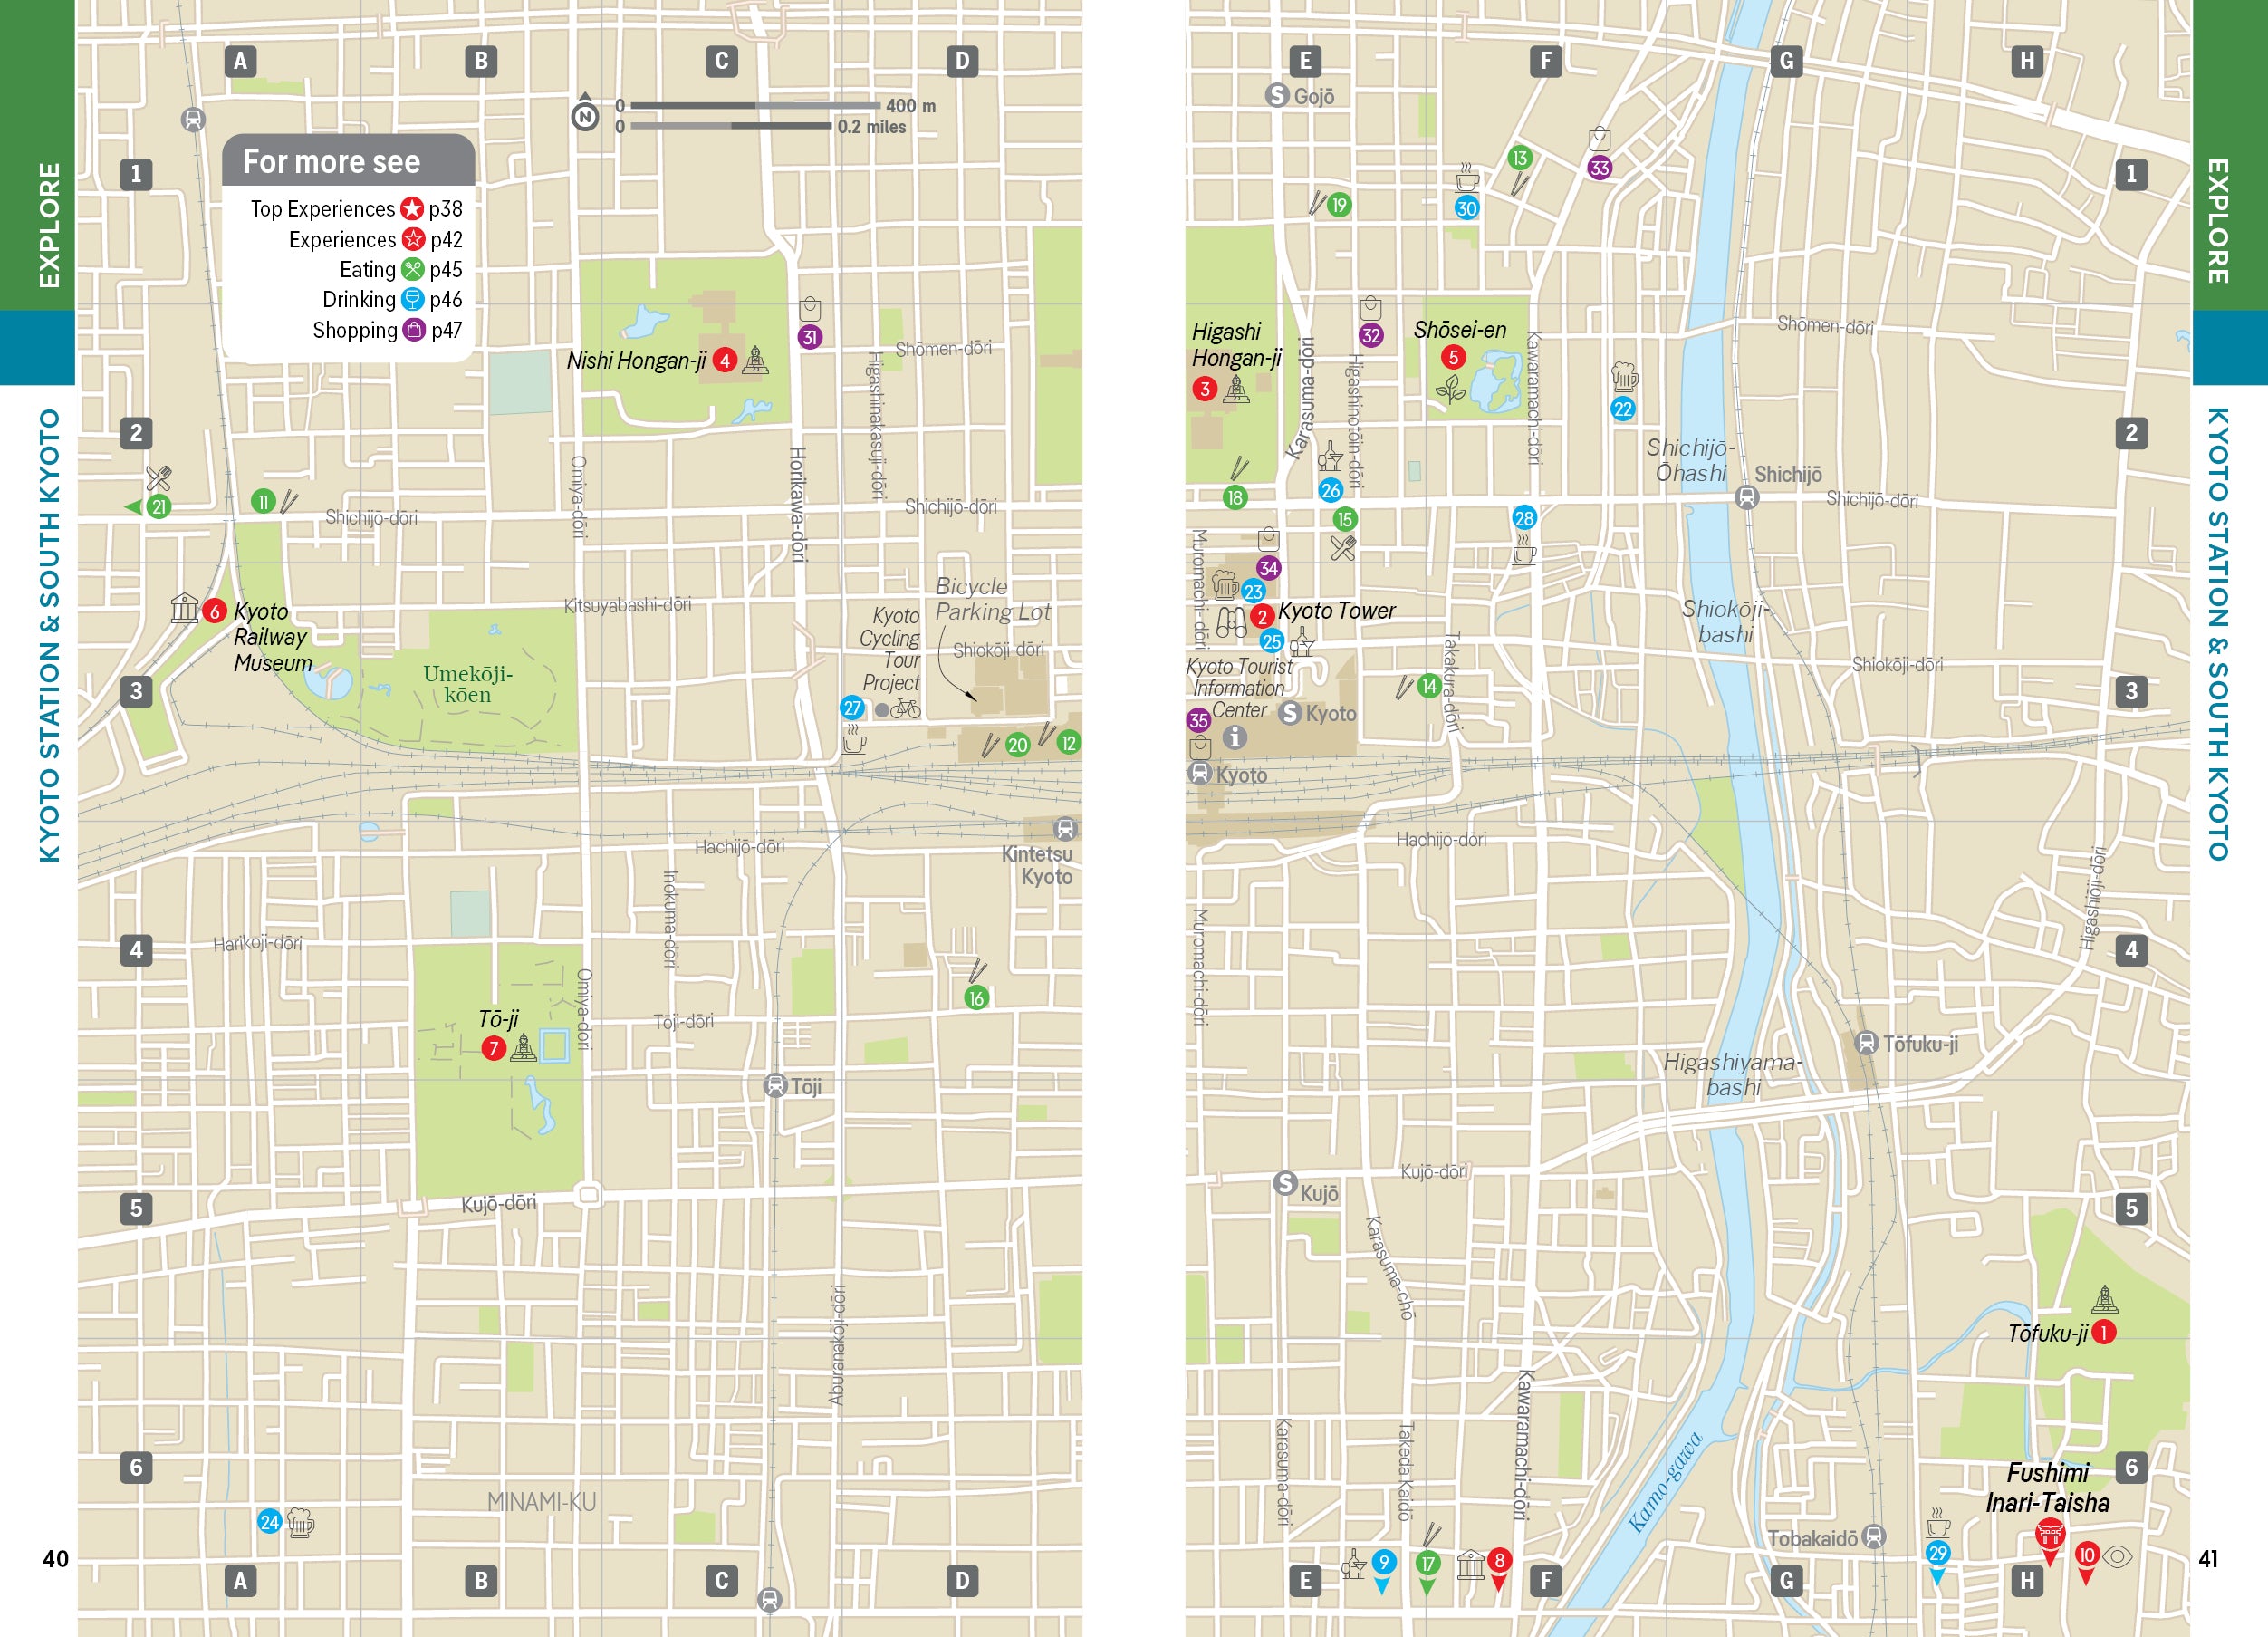Click red marker 6 Kyoto Railway Museum
The image size is (2268, 1637).
click(214, 611)
